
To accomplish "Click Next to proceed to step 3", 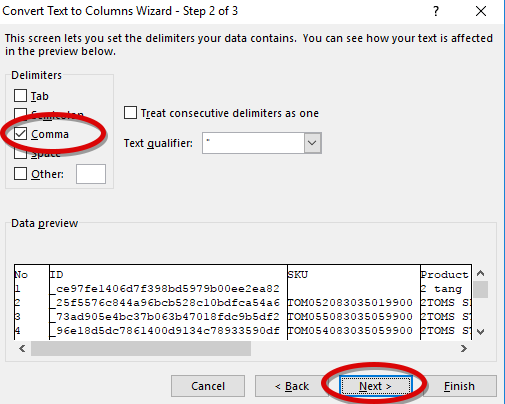I will (376, 386).
